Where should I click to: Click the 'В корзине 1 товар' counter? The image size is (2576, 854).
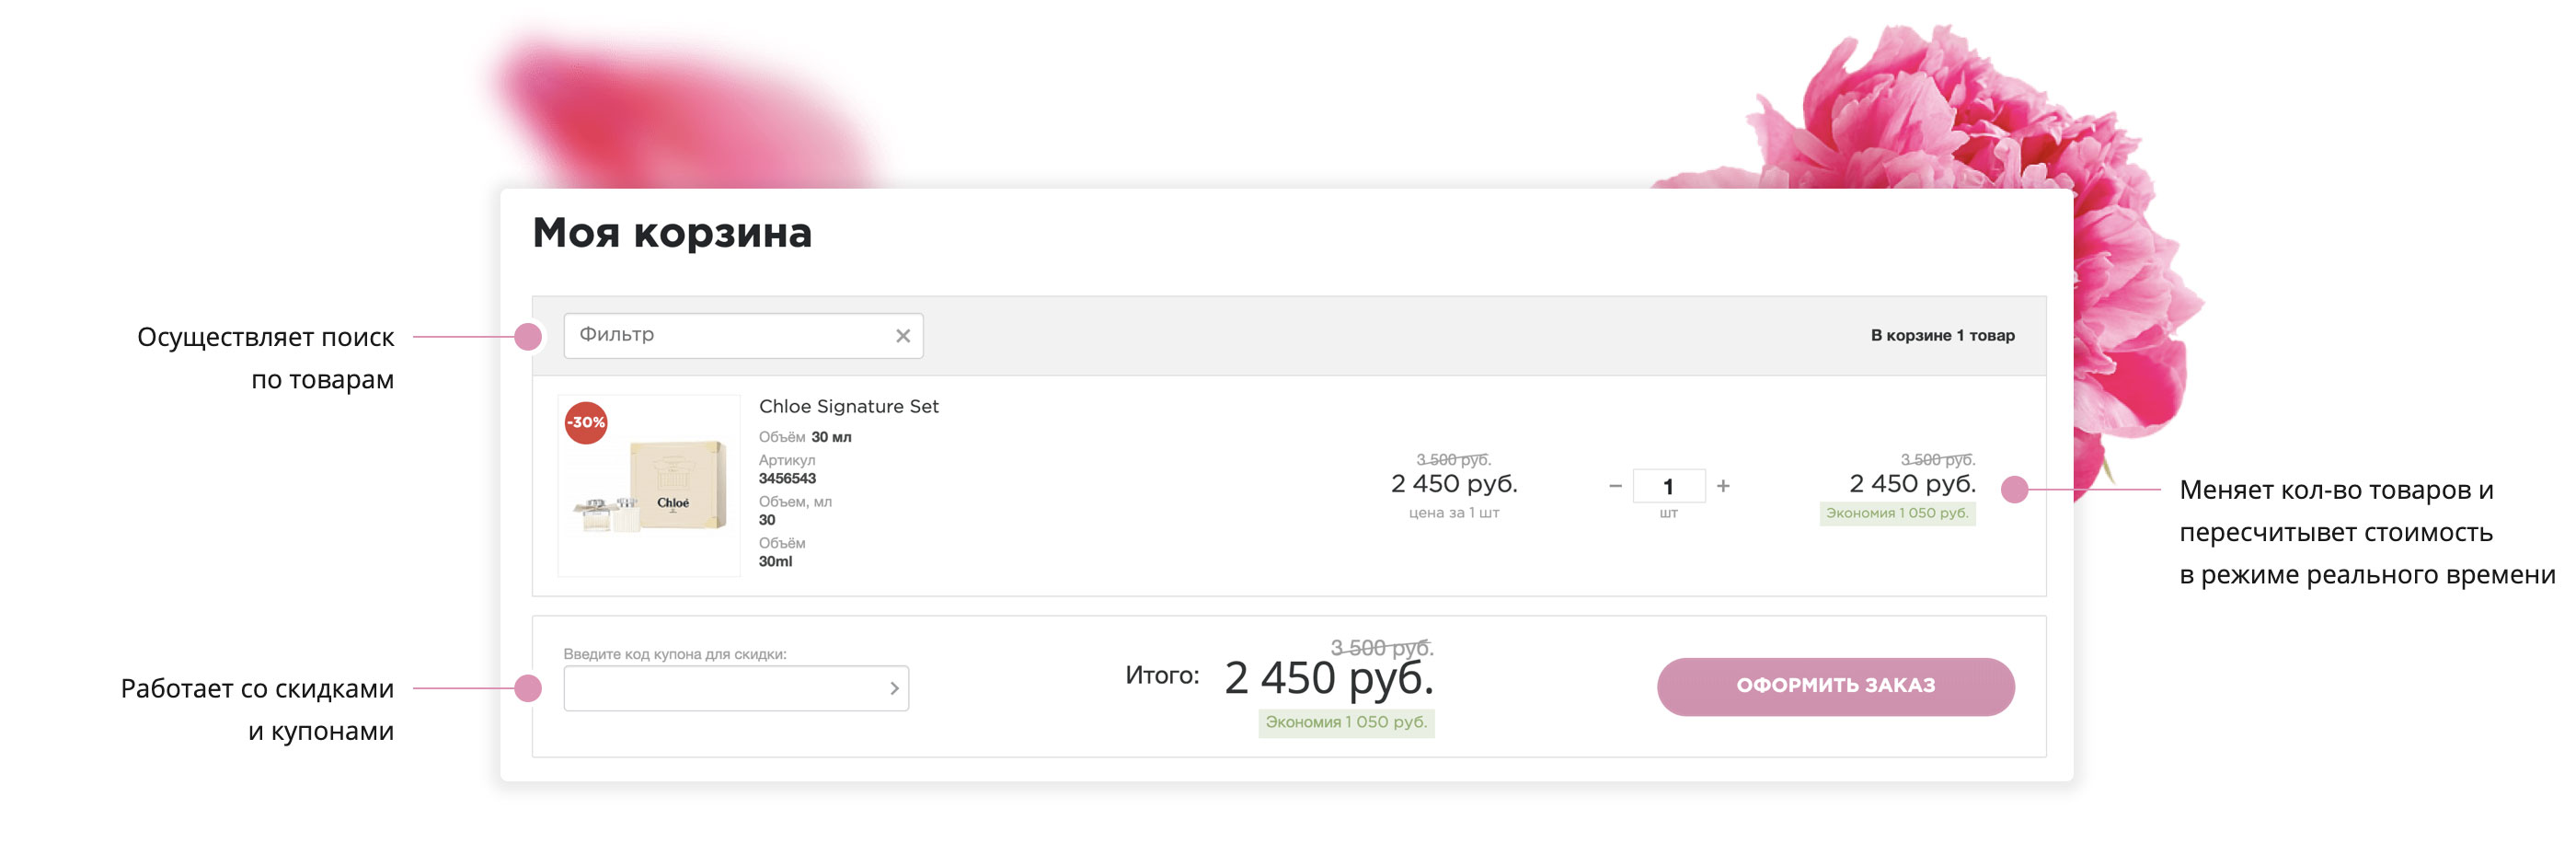pyautogui.click(x=1942, y=336)
